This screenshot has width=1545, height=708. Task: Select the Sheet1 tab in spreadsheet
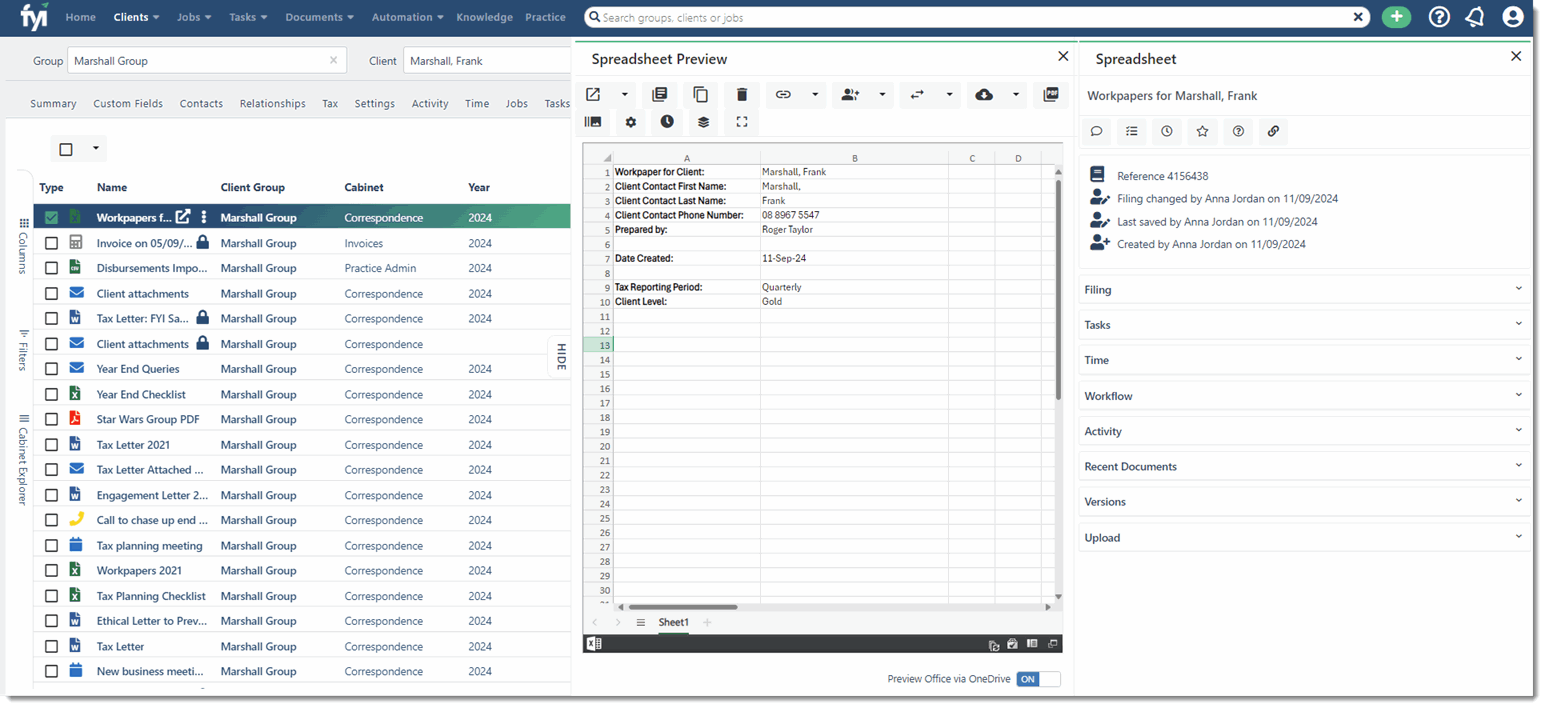pyautogui.click(x=673, y=622)
